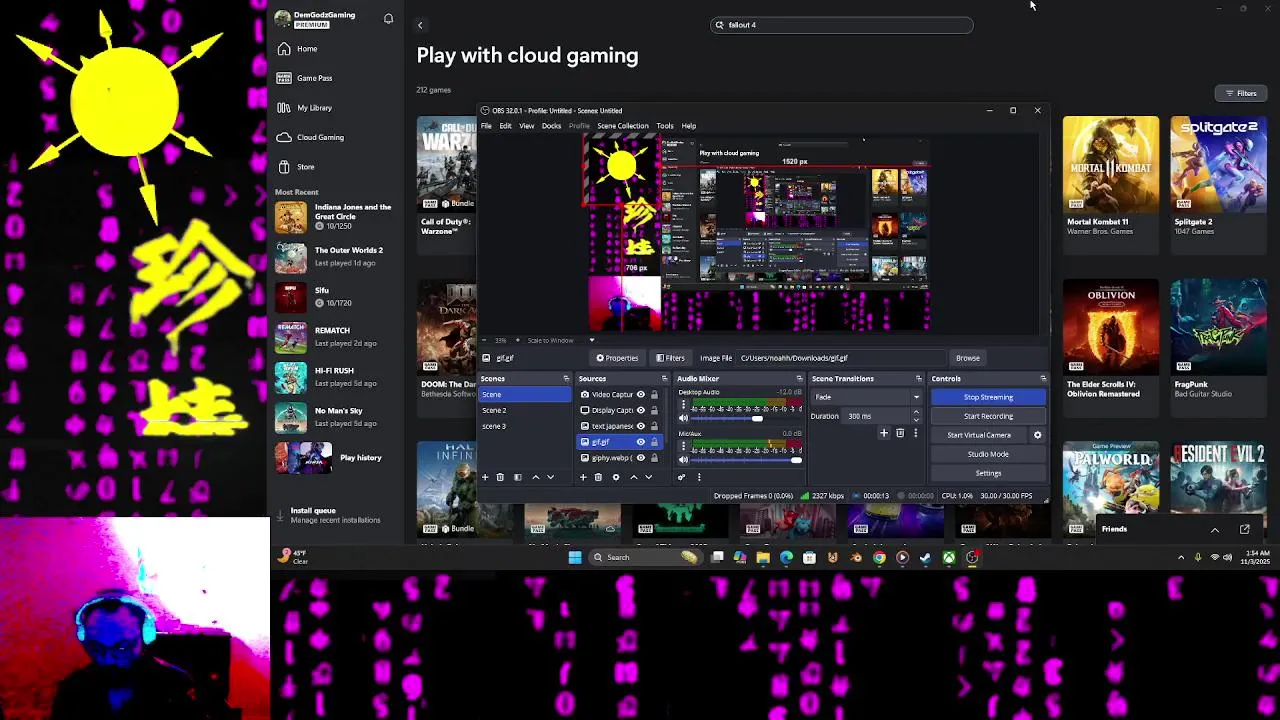Add a new scene with Scenes plus icon
This screenshot has width=1280, height=720.
(x=485, y=477)
